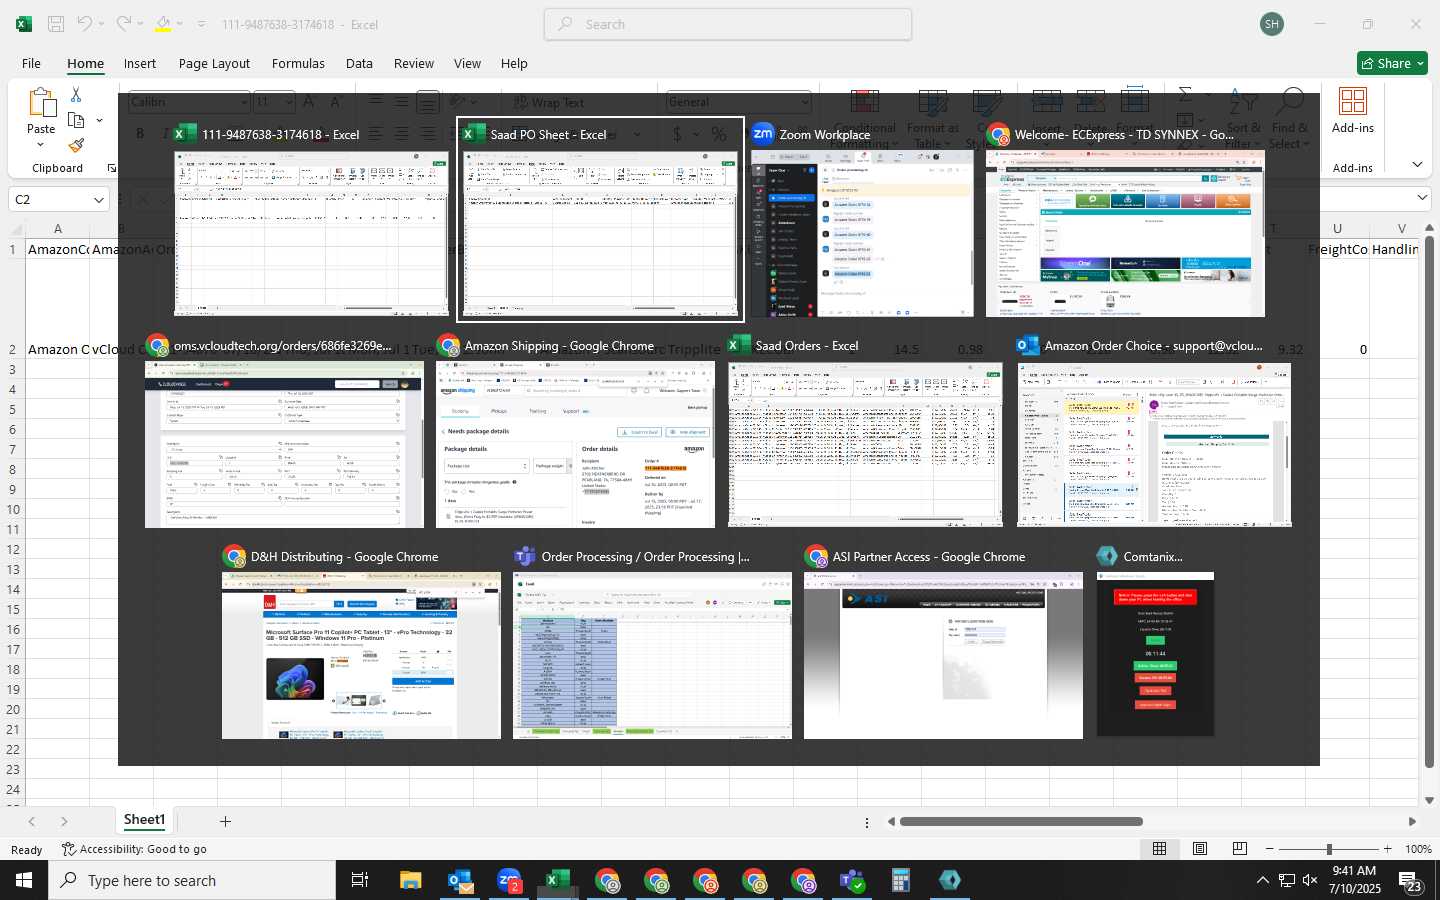This screenshot has height=900, width=1440.
Task: Switch to the Formulas tab
Action: (298, 63)
